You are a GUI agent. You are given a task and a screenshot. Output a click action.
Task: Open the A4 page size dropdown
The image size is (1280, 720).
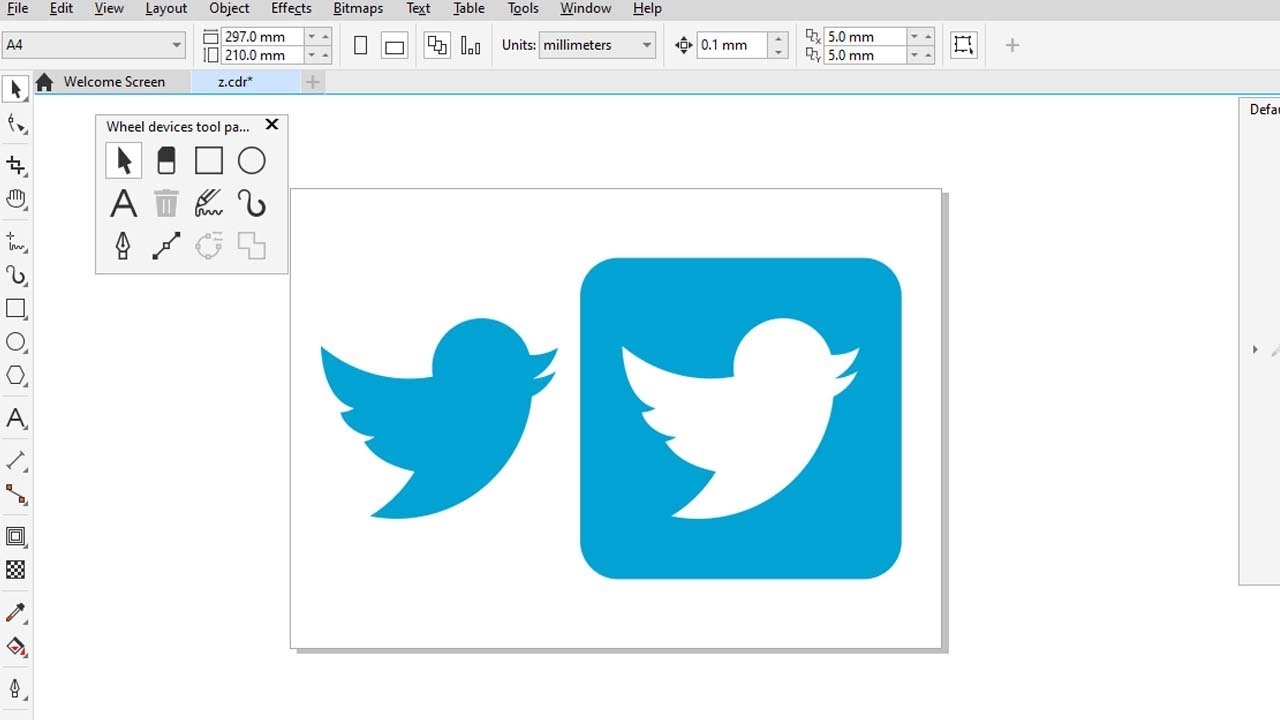click(x=177, y=45)
